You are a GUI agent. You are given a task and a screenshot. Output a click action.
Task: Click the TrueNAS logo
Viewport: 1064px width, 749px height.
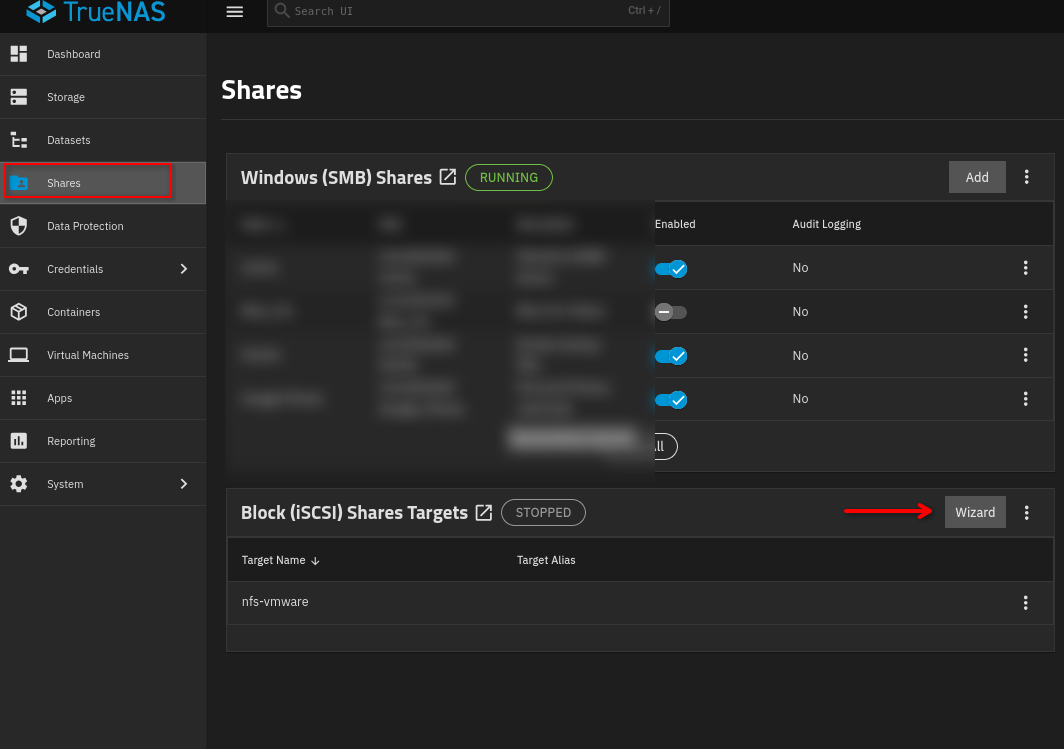coord(96,12)
